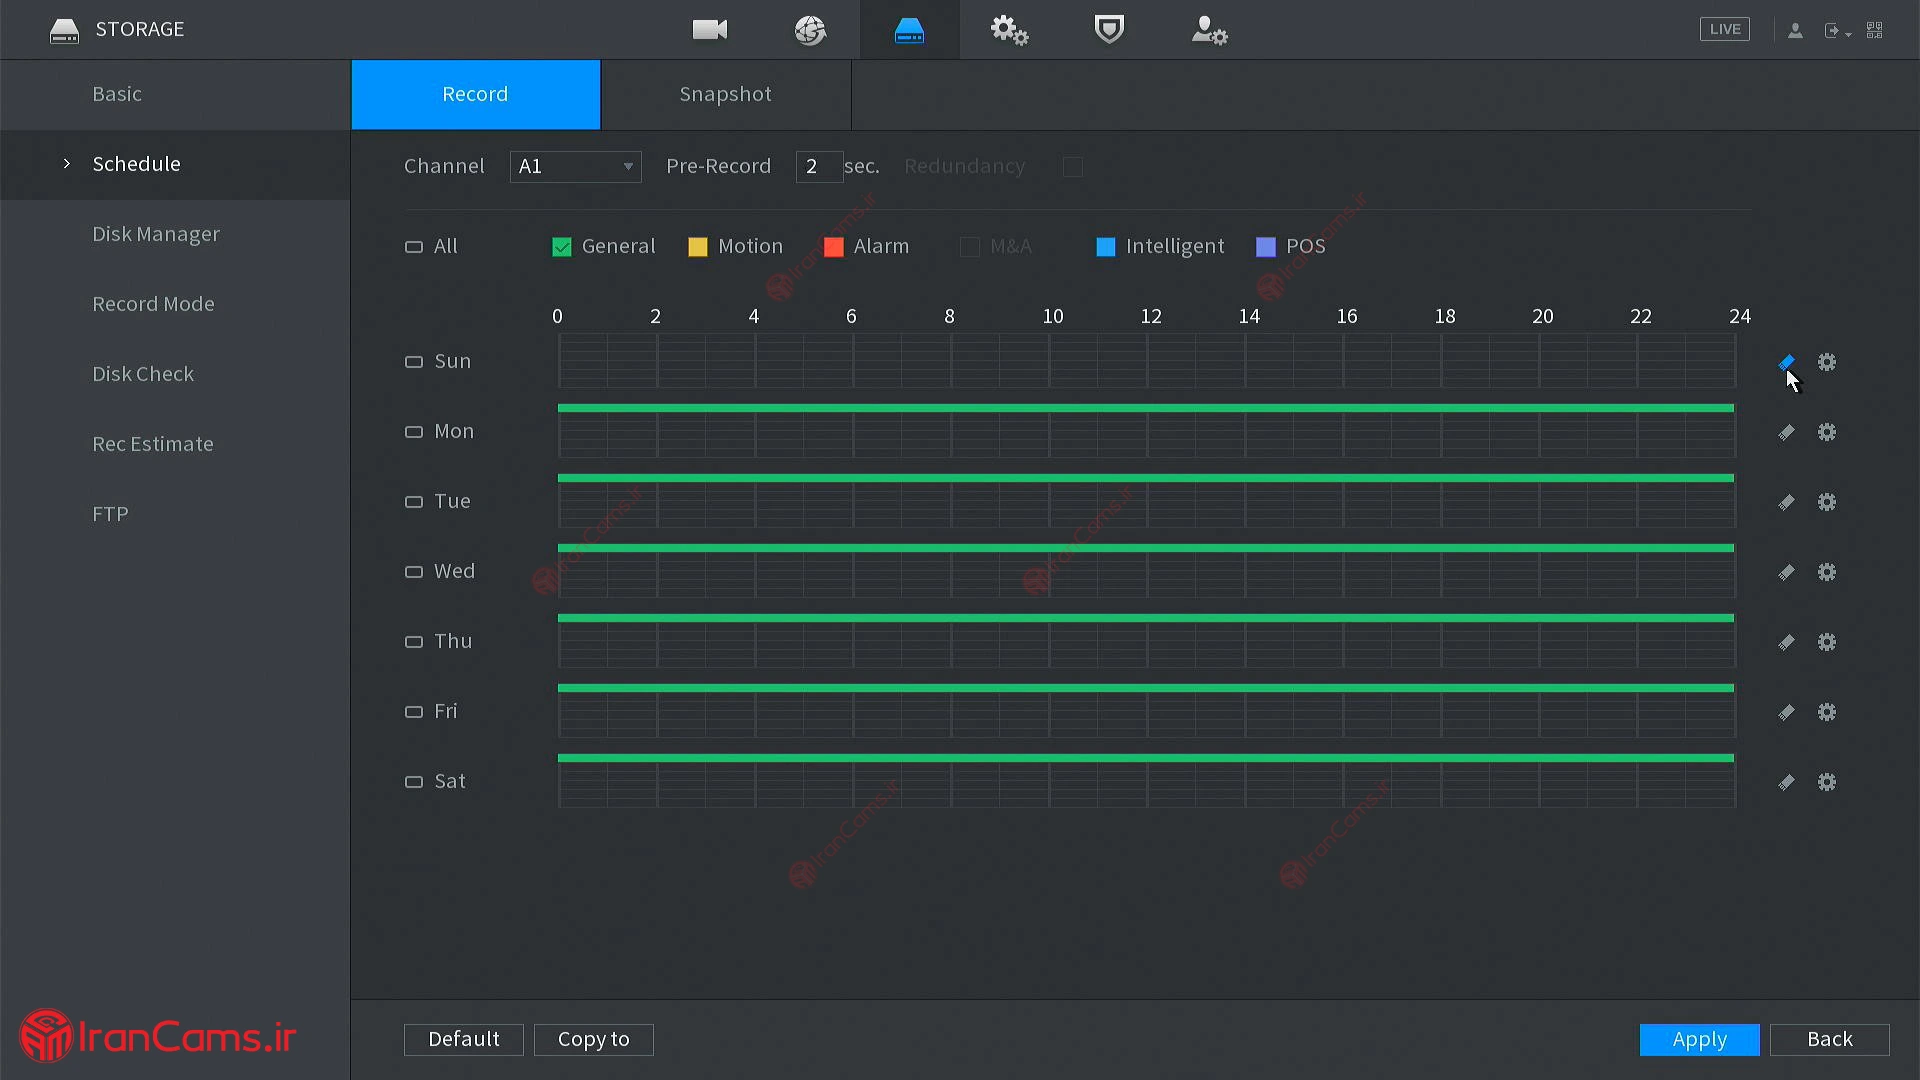Open the System gears icon
Screen dimensions: 1920x1080
(1009, 30)
